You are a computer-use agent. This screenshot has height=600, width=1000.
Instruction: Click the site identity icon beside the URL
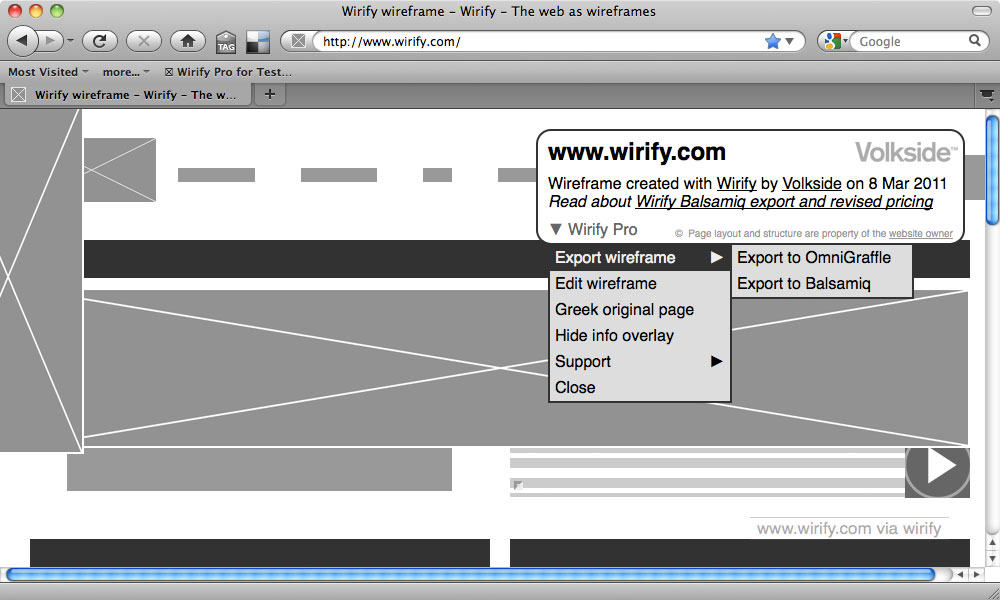(298, 41)
